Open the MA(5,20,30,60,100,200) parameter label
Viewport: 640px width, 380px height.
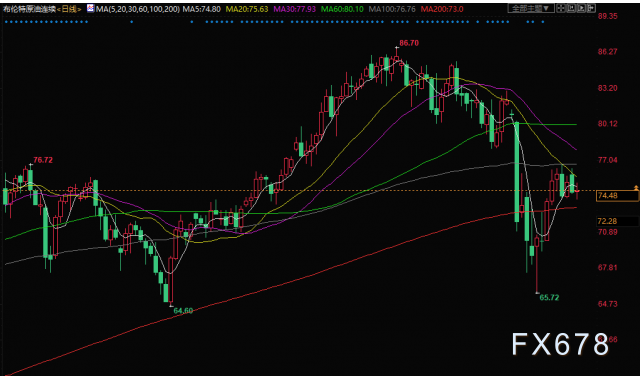138,9
